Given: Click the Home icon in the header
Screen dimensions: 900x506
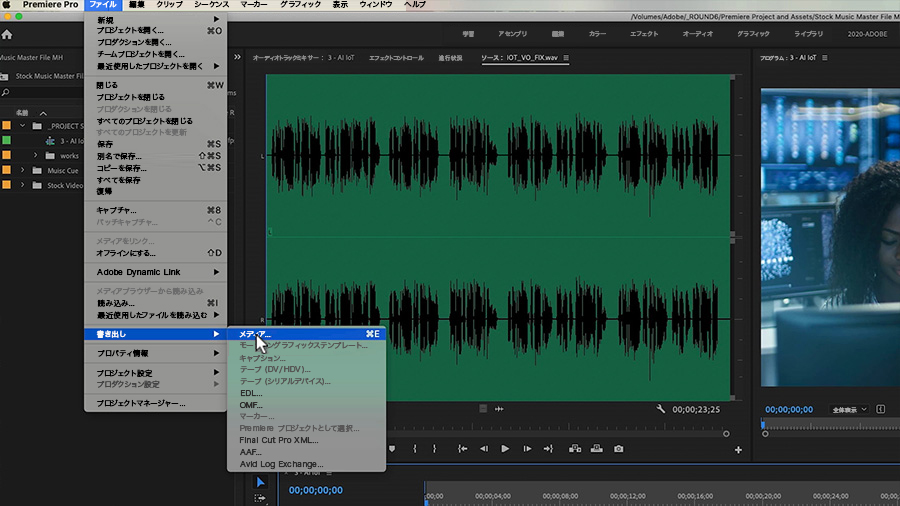Looking at the screenshot, I should 7,35.
